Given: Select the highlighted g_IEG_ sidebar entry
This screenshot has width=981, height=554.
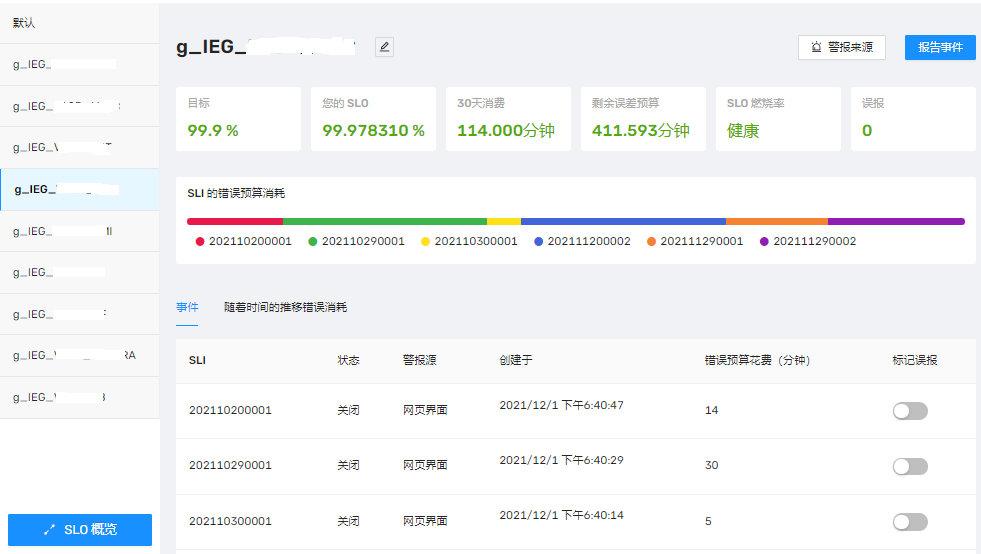Looking at the screenshot, I should pyautogui.click(x=79, y=189).
